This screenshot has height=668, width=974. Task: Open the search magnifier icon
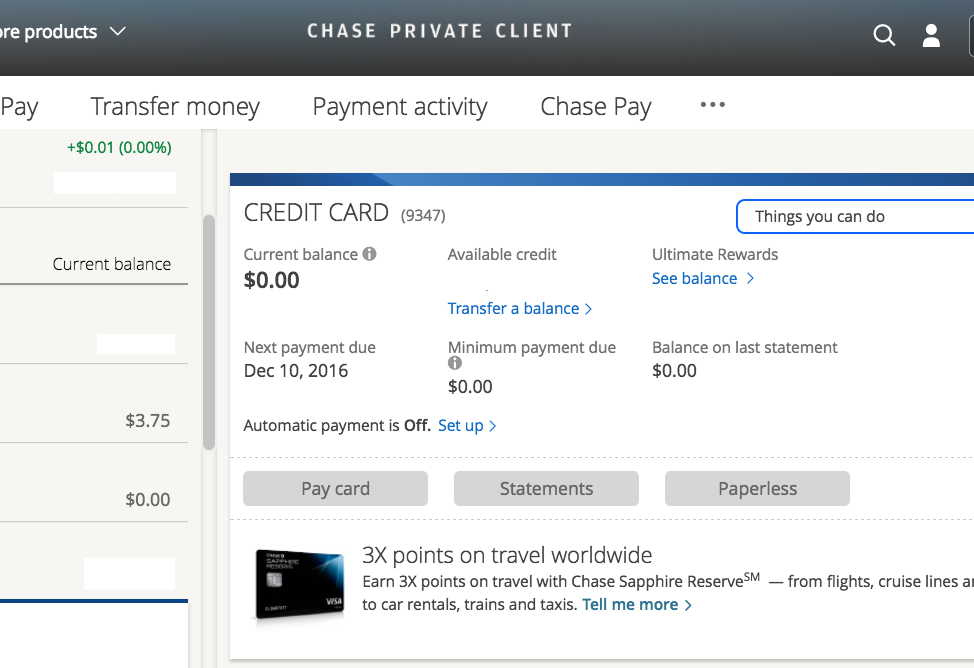point(884,35)
